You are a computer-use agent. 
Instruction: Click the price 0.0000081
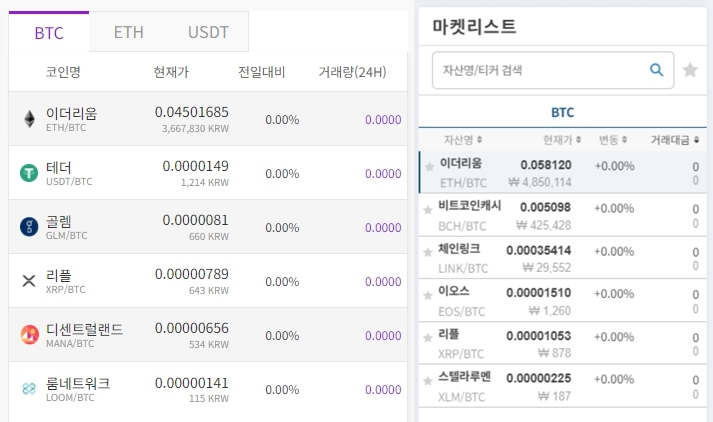196,220
